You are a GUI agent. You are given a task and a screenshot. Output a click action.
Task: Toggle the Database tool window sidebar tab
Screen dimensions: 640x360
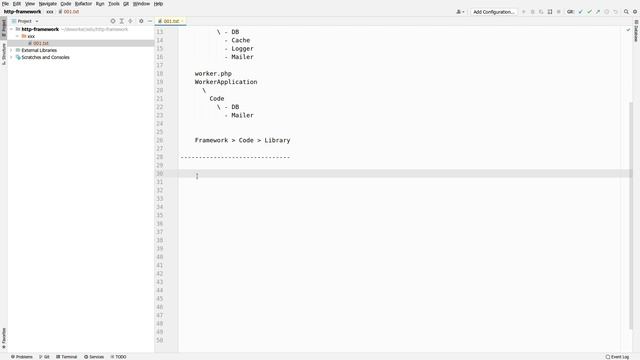pos(636,30)
